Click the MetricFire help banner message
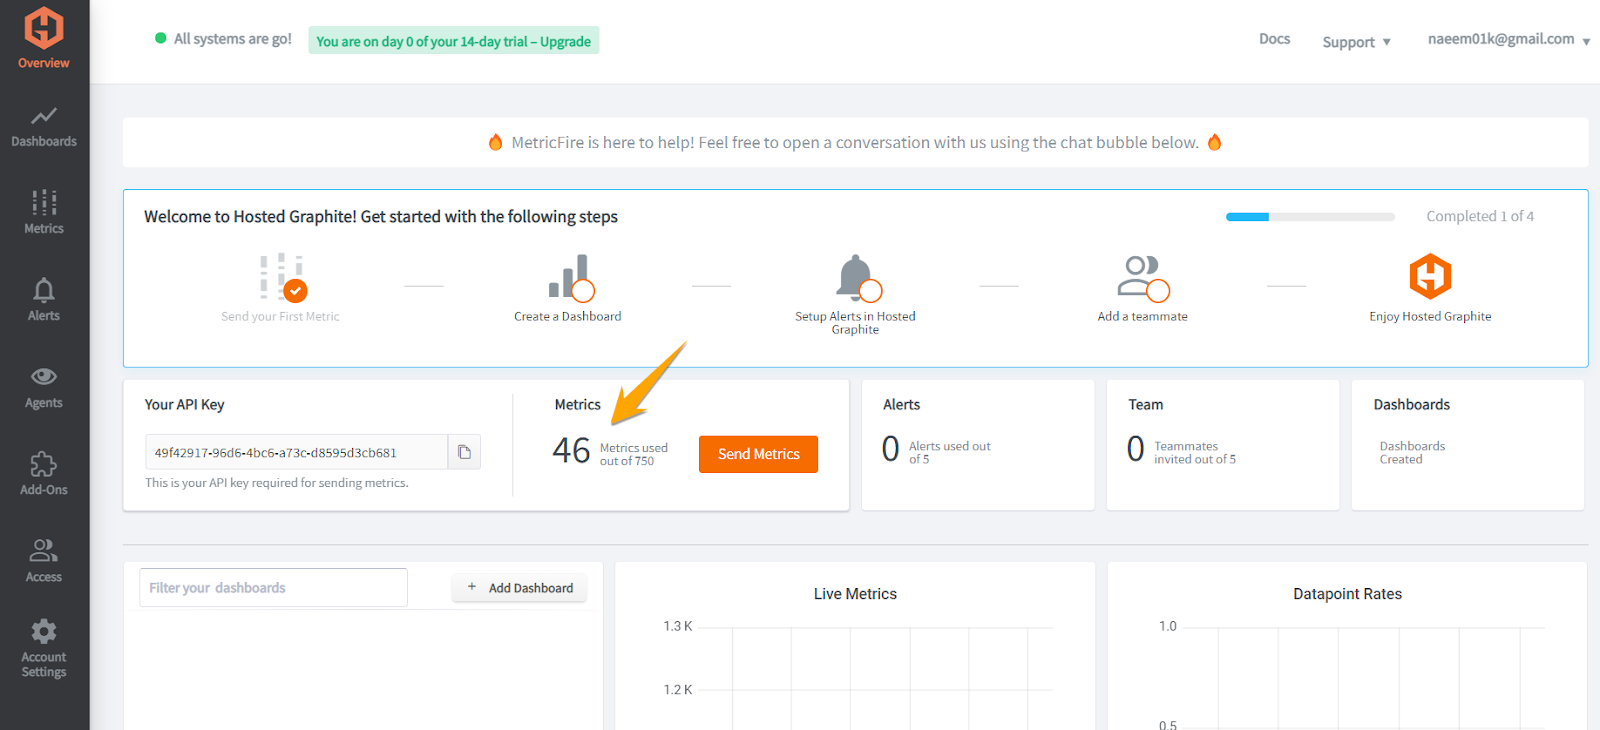 pyautogui.click(x=855, y=143)
